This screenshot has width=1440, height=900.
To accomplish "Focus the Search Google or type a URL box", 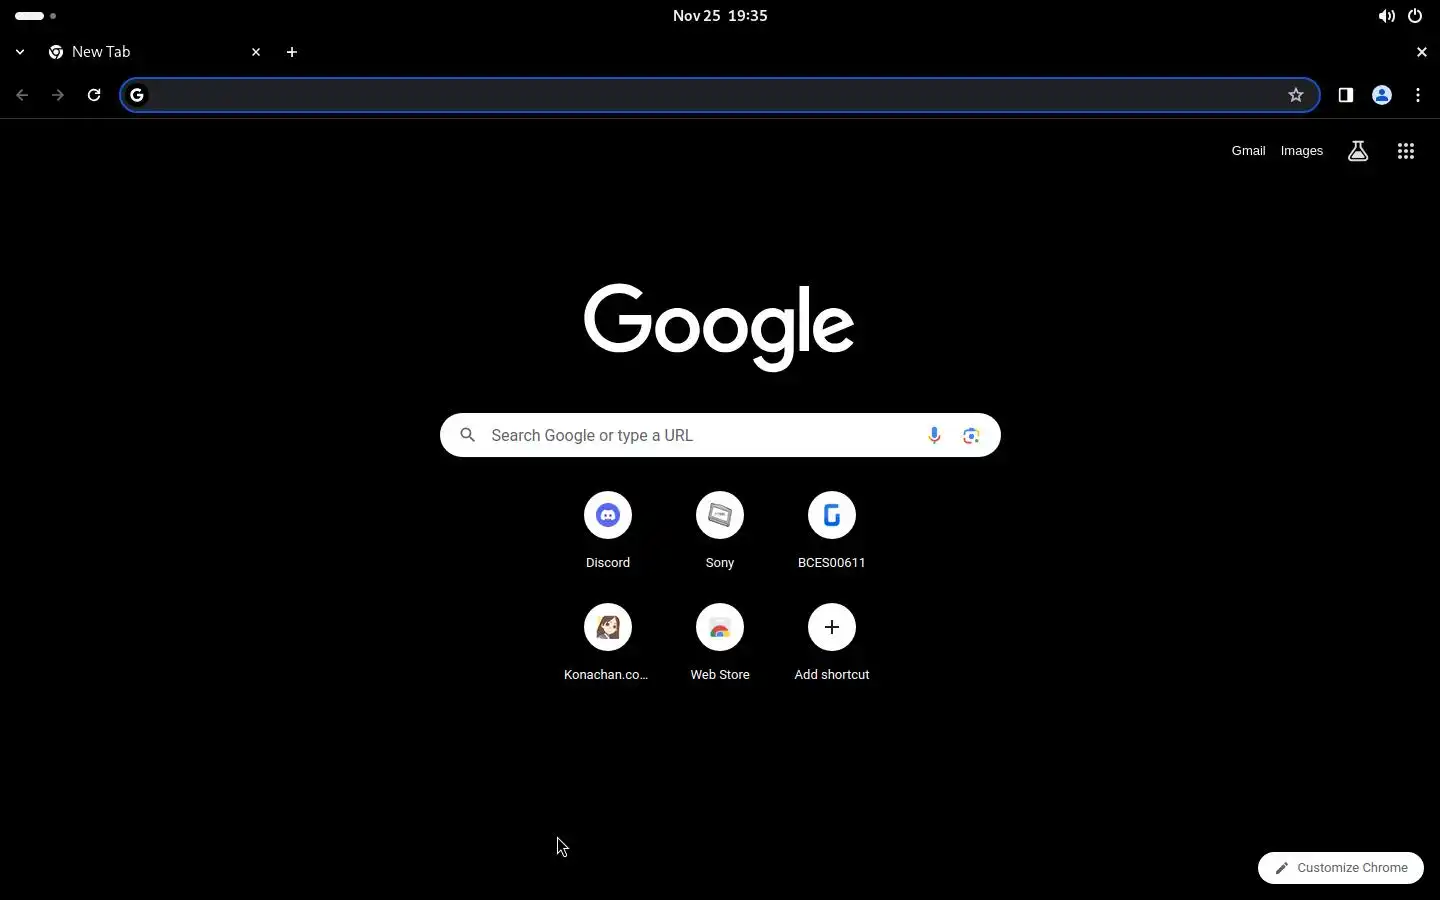I will (x=720, y=435).
